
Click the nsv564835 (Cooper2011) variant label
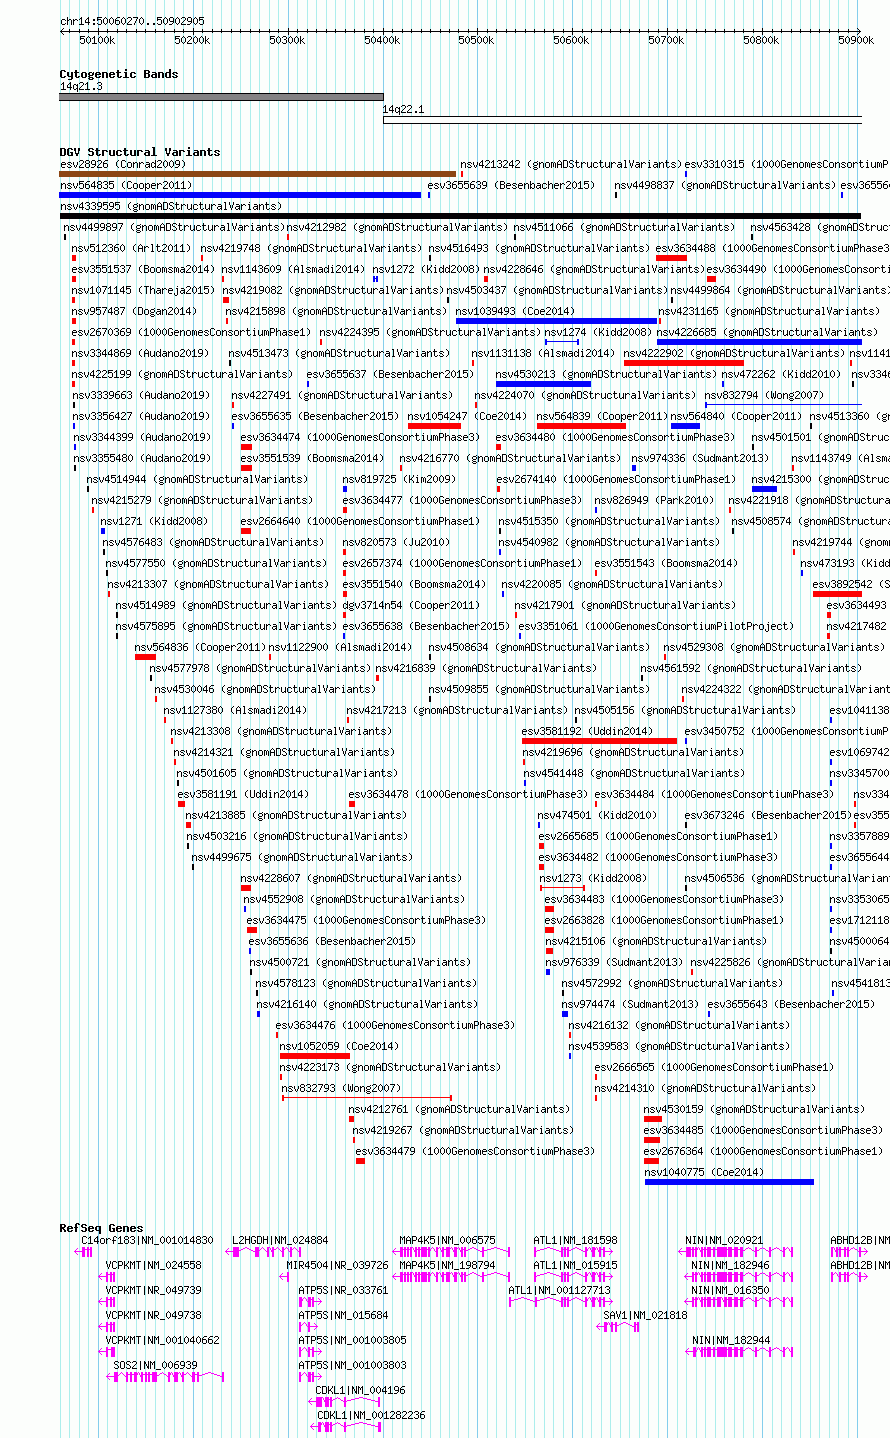coord(126,185)
